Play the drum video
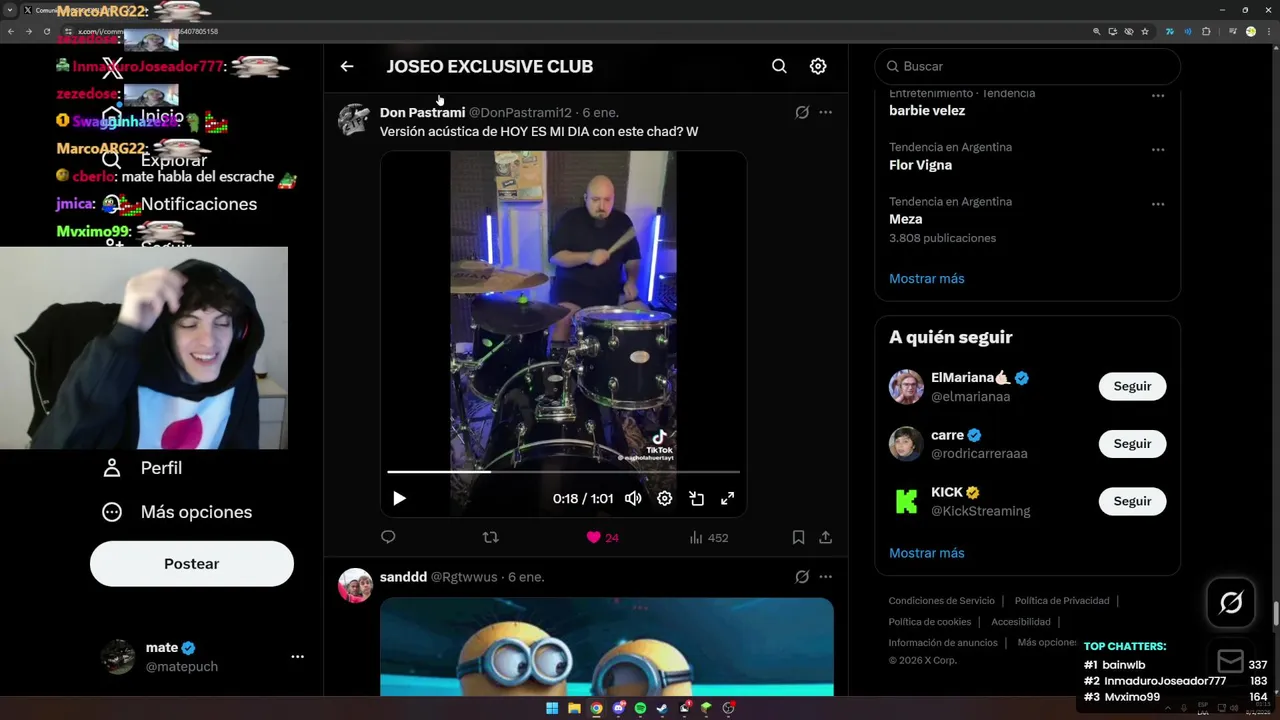The height and width of the screenshot is (720, 1280). 399,498
